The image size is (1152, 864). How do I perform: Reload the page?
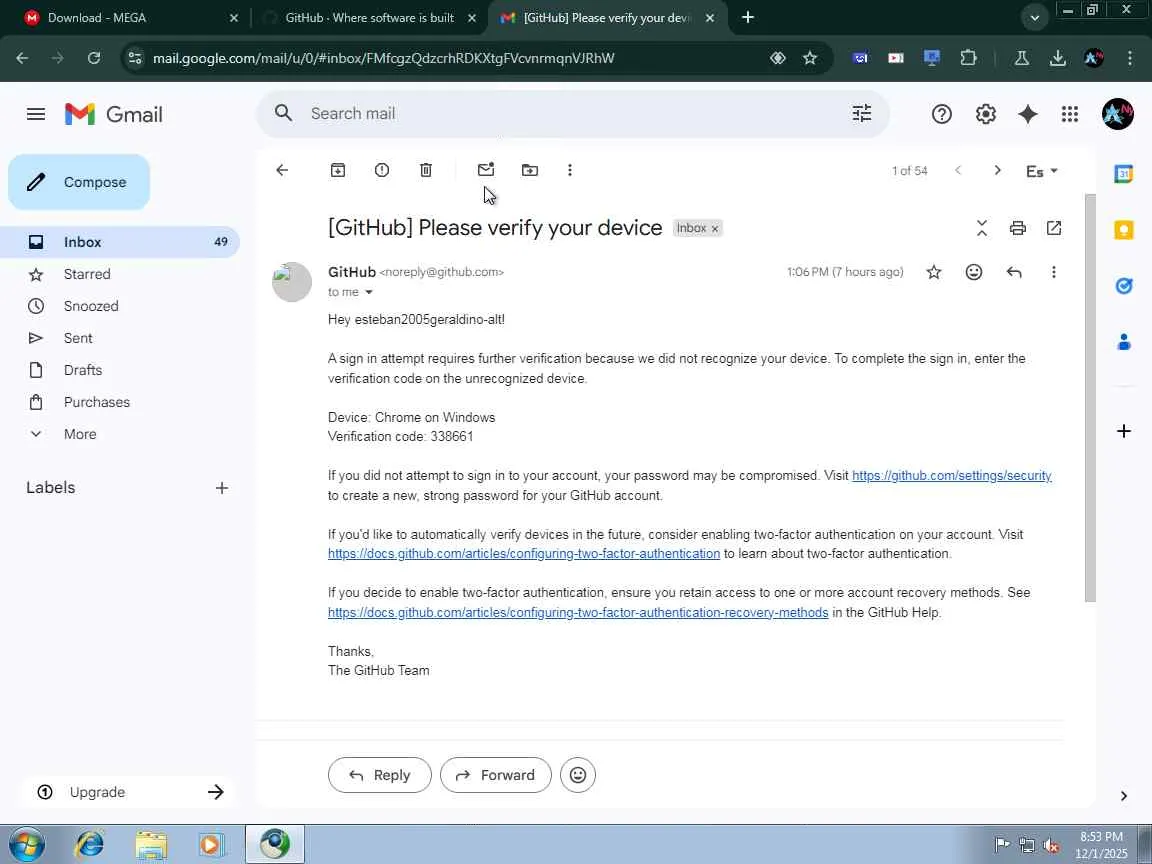coord(93,58)
